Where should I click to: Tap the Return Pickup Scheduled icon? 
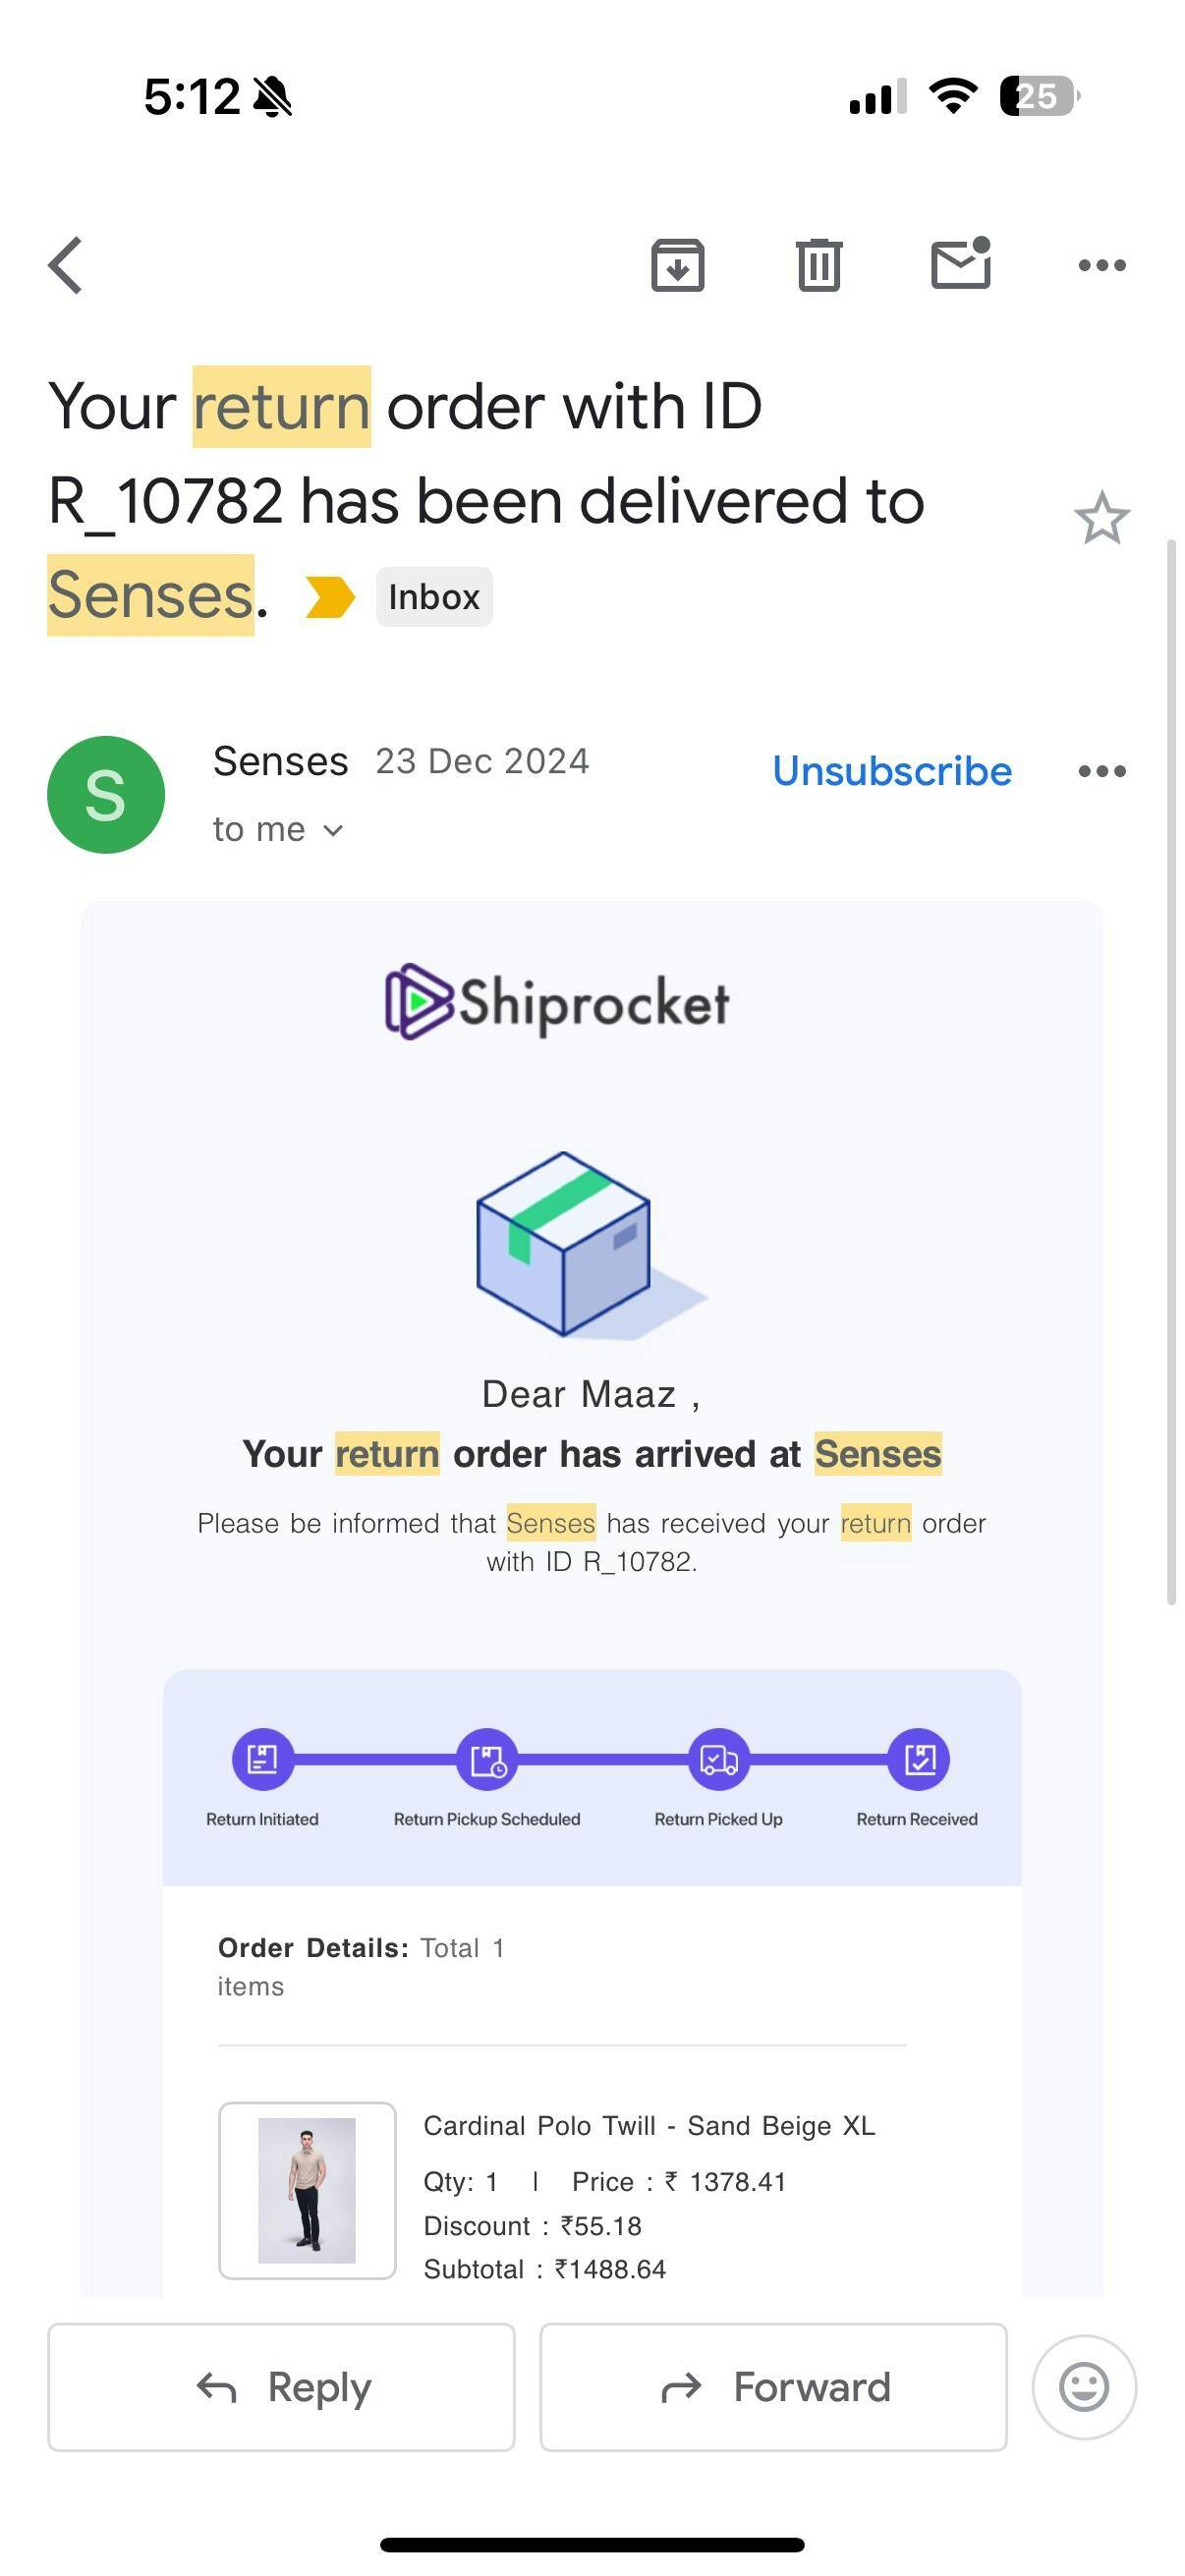click(x=487, y=1758)
